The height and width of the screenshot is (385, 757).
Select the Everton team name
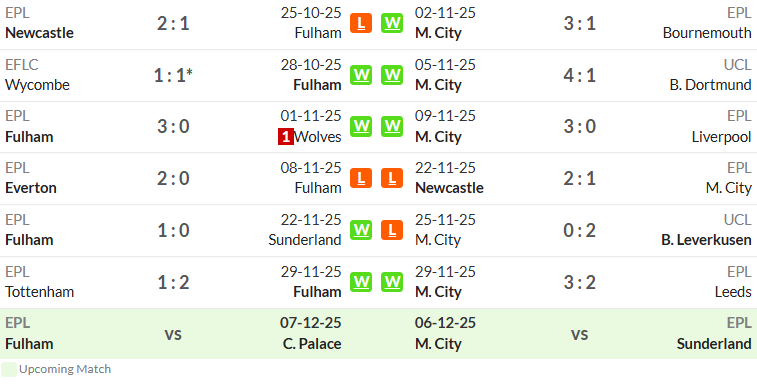pyautogui.click(x=31, y=188)
